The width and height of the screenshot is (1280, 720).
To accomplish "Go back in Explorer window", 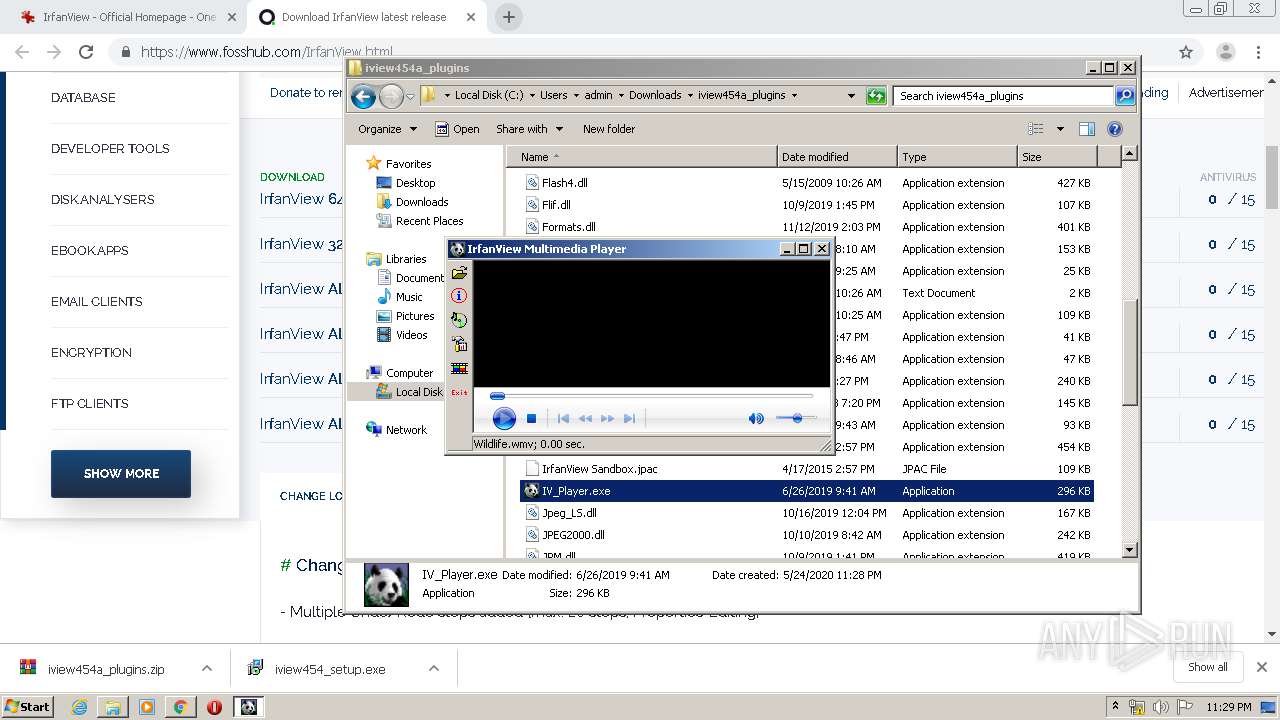I will [364, 96].
